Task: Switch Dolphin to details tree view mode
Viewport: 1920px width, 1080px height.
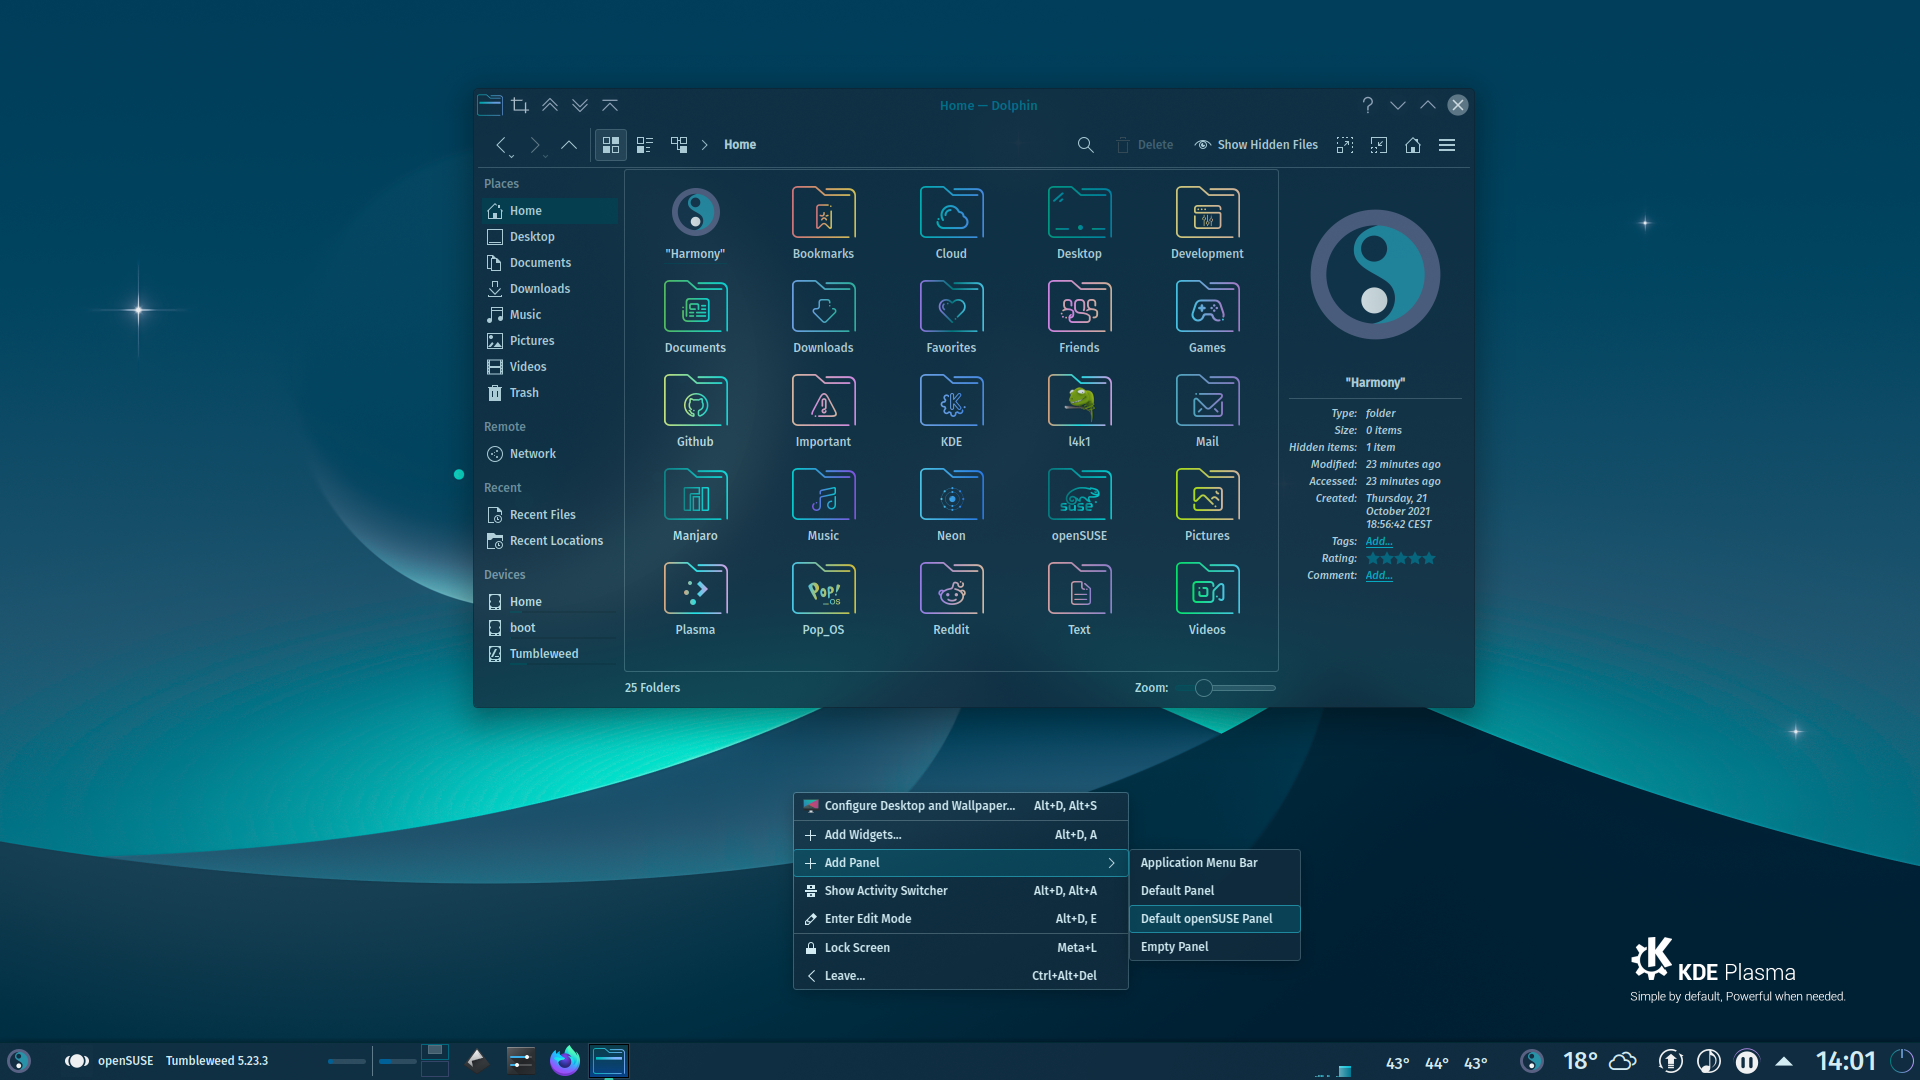Action: pos(679,145)
